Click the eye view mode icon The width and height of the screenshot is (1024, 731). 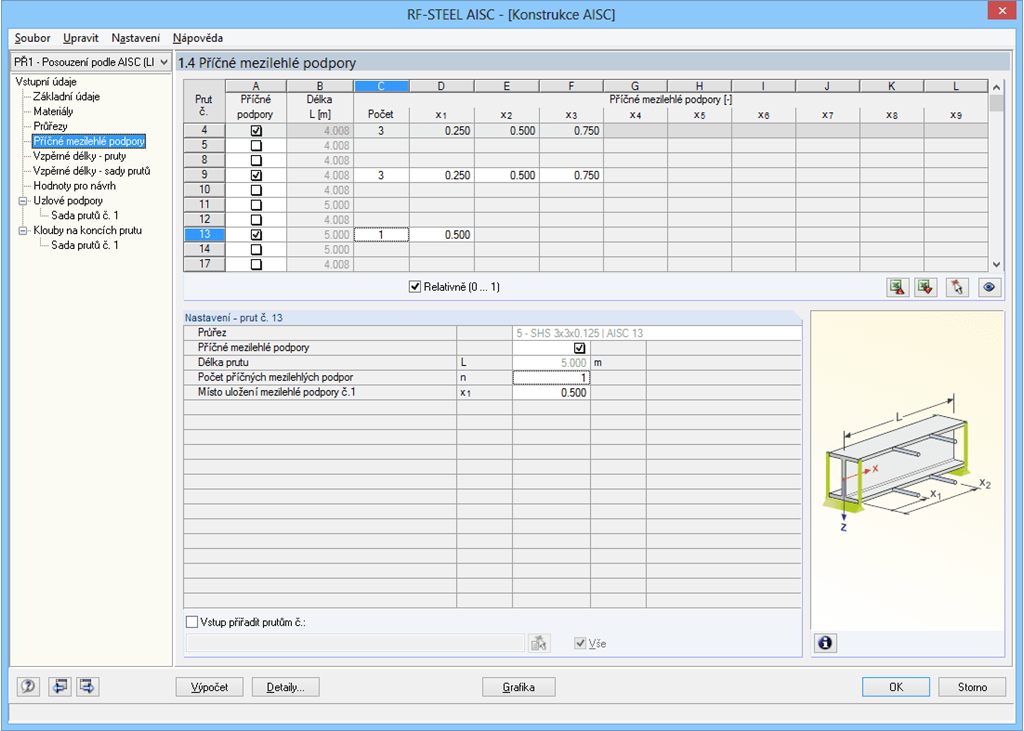989,287
